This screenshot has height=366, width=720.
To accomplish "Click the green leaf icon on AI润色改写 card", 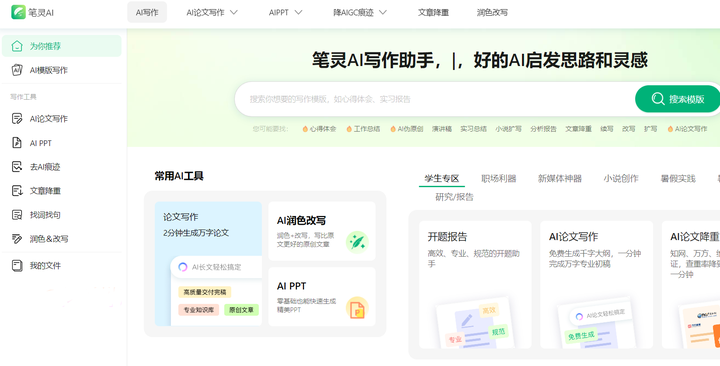I will point(357,242).
